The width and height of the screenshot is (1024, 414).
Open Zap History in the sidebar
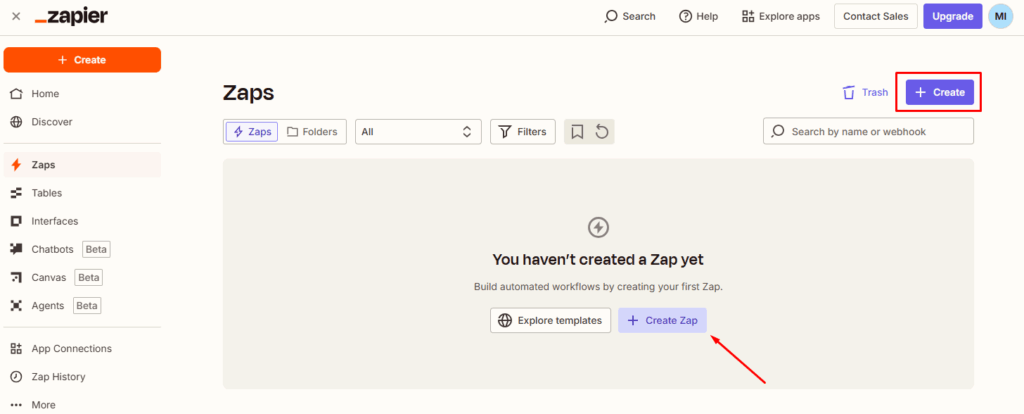[x=58, y=377]
